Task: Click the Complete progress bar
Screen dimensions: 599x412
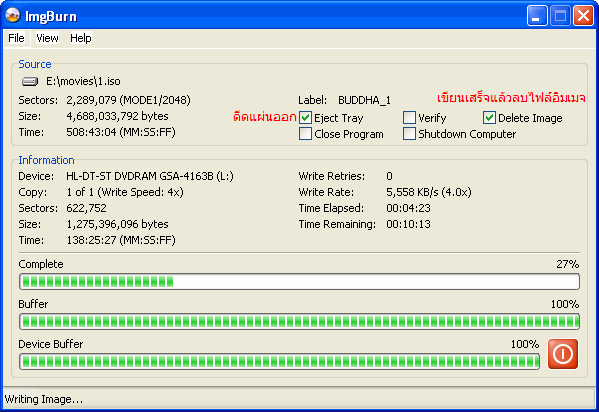Action: click(x=299, y=282)
